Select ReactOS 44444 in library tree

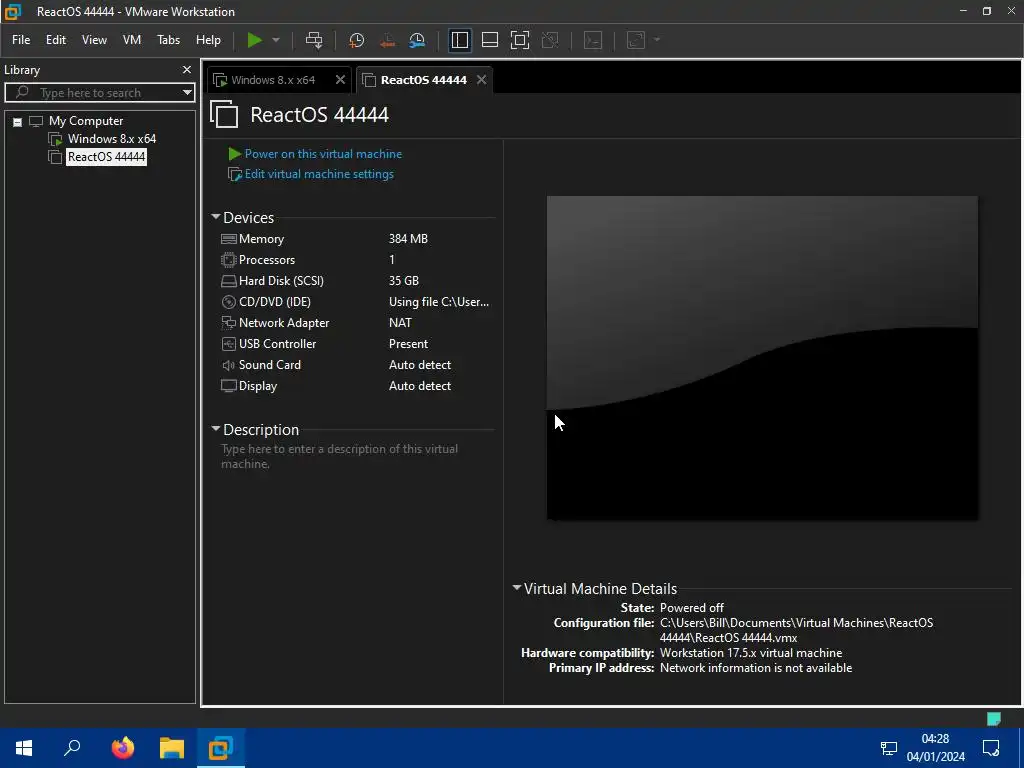pyautogui.click(x=106, y=157)
